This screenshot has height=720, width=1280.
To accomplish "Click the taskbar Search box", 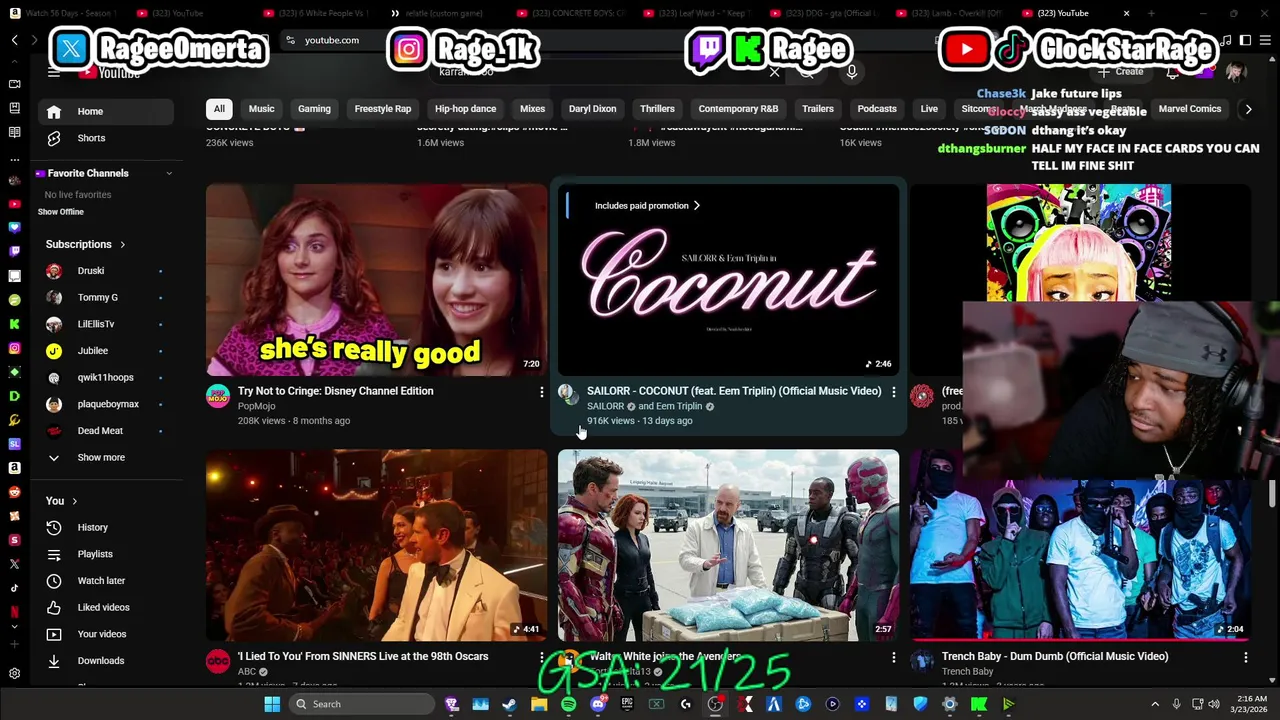I will tap(364, 704).
